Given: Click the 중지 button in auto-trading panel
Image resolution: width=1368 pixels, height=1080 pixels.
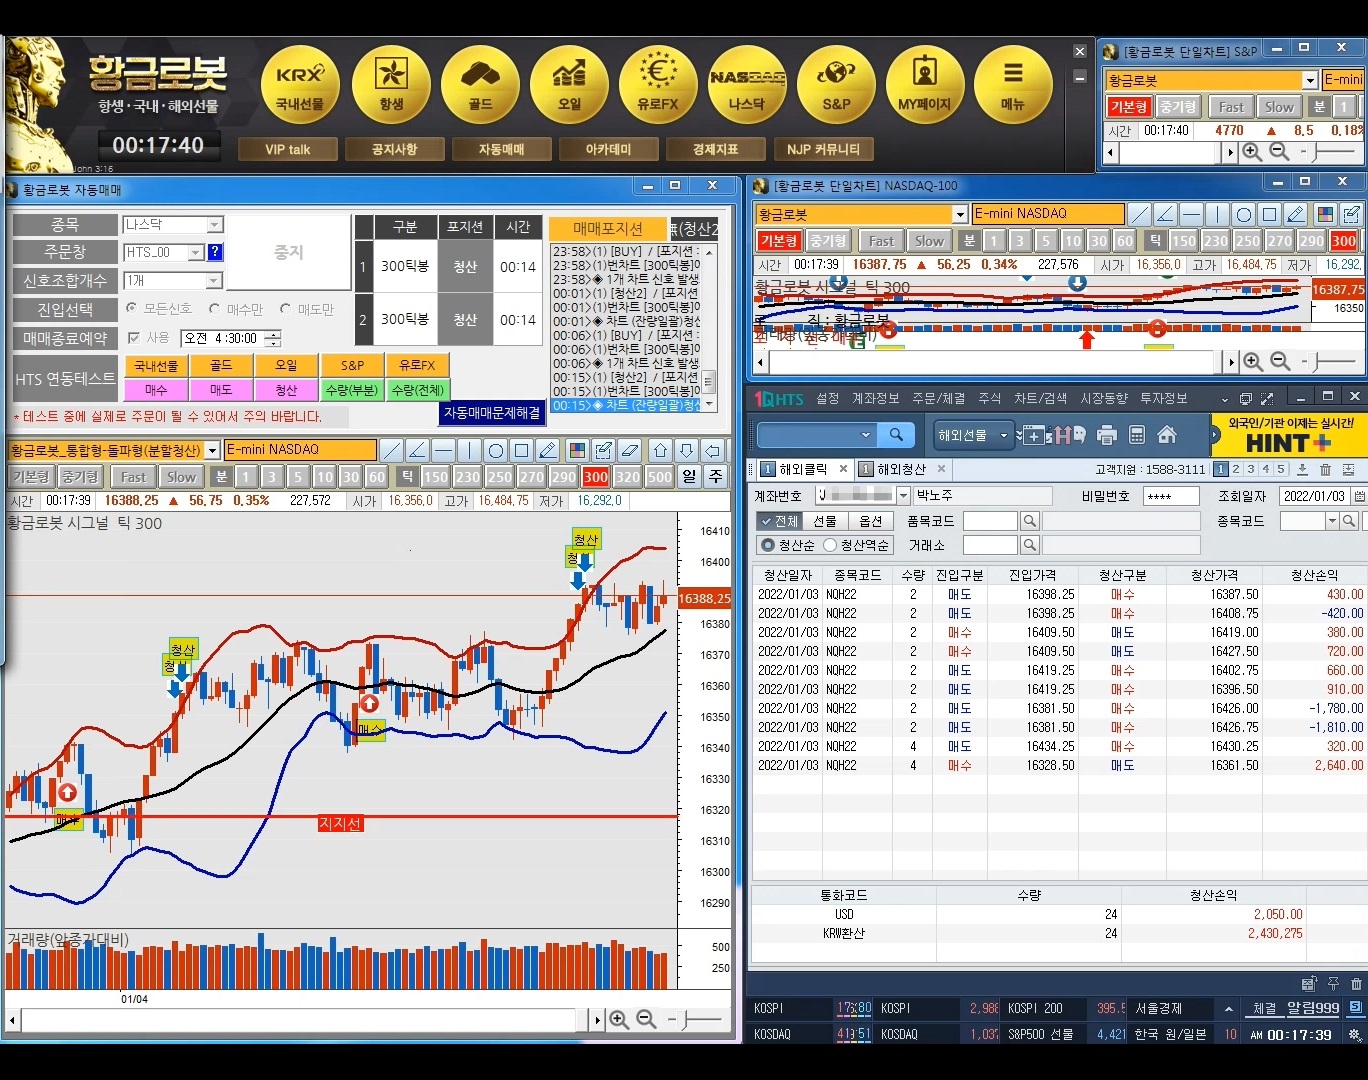Looking at the screenshot, I should pos(288,253).
